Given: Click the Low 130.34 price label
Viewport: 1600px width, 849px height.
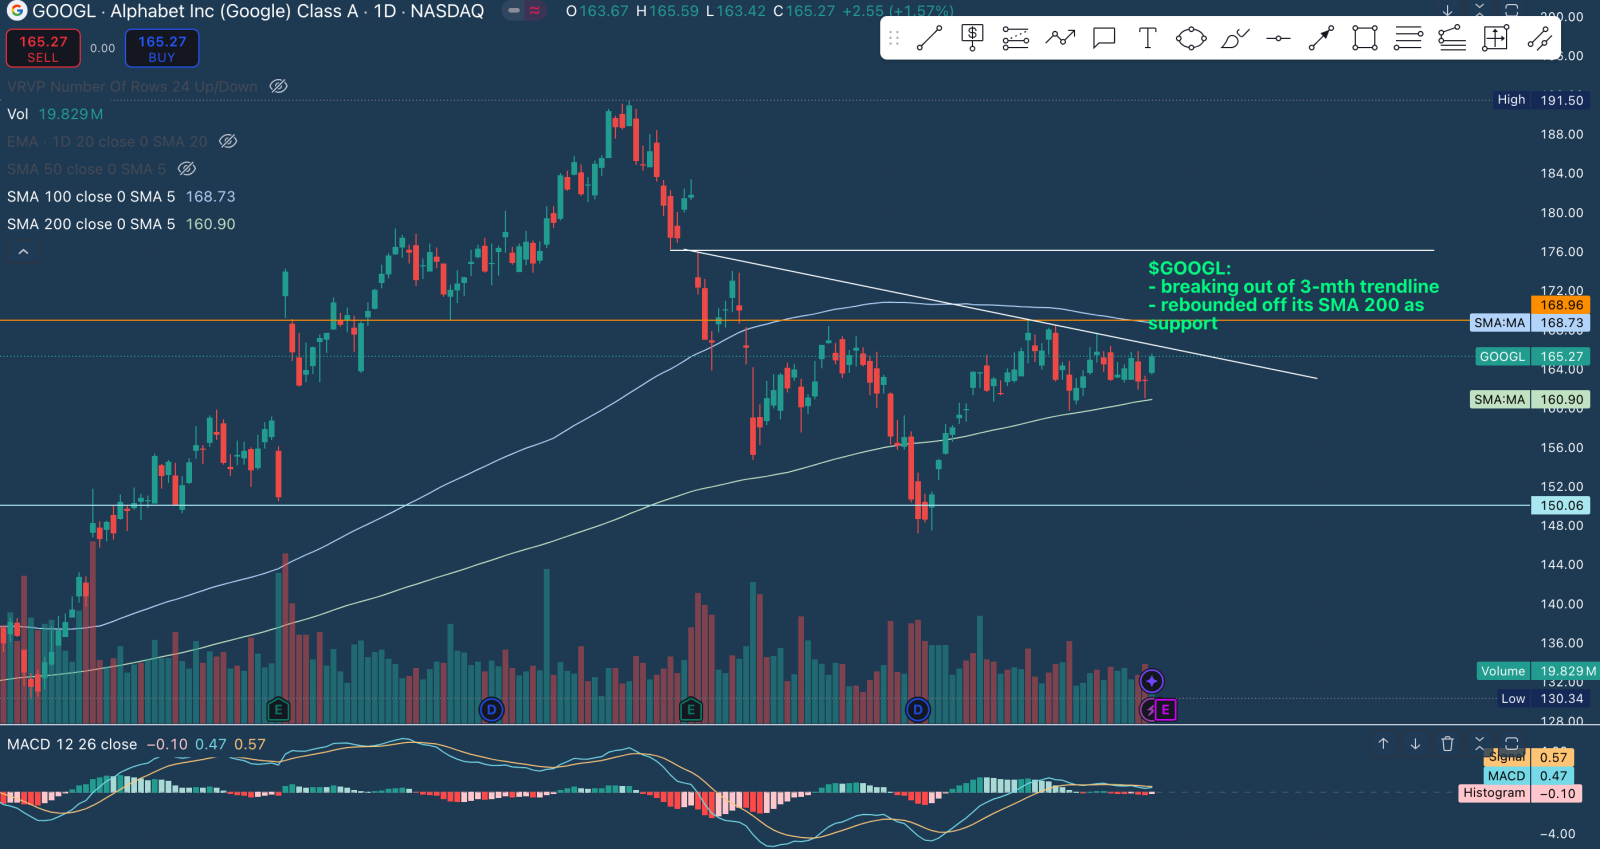Looking at the screenshot, I should tap(1542, 699).
